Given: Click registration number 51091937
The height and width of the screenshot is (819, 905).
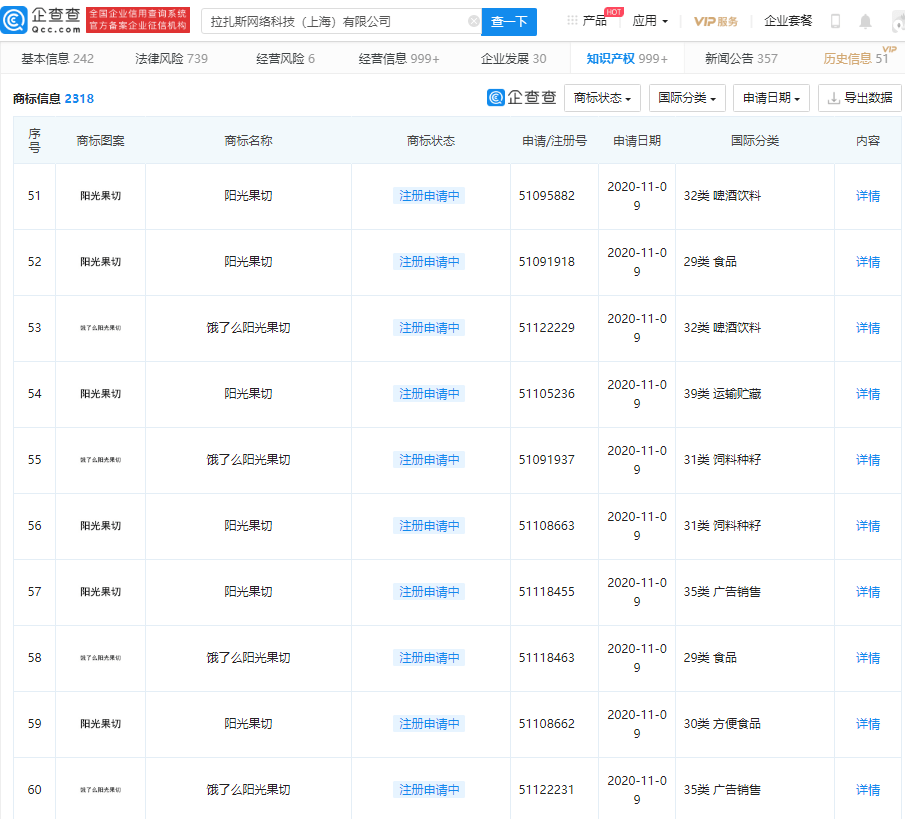Looking at the screenshot, I should 547,459.
